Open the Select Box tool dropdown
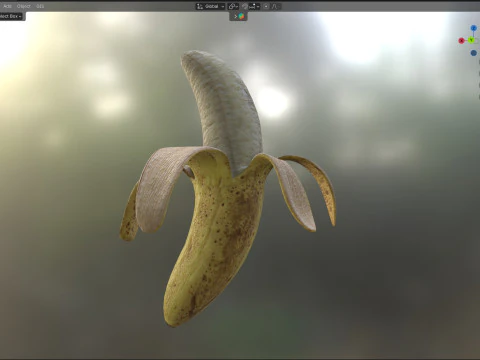The width and height of the screenshot is (480, 360). (11, 16)
